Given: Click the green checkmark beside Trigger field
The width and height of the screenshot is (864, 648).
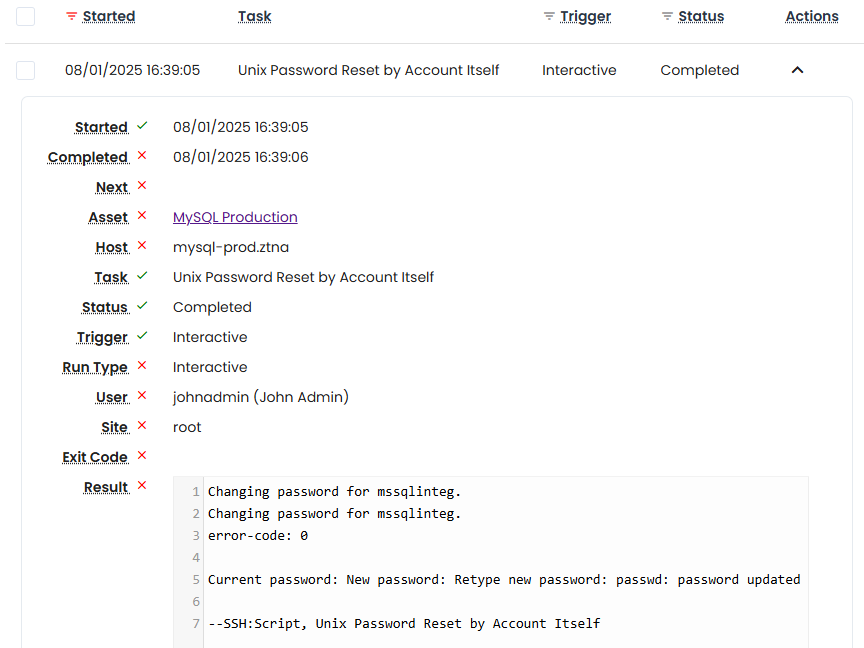Looking at the screenshot, I should click(x=141, y=336).
